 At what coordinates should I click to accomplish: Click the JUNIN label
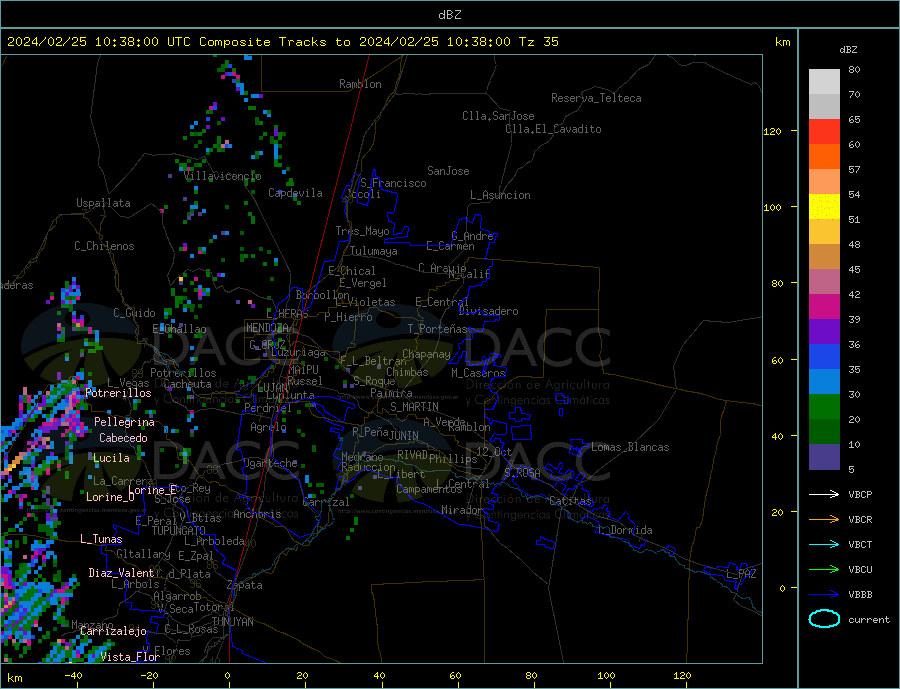pos(404,436)
